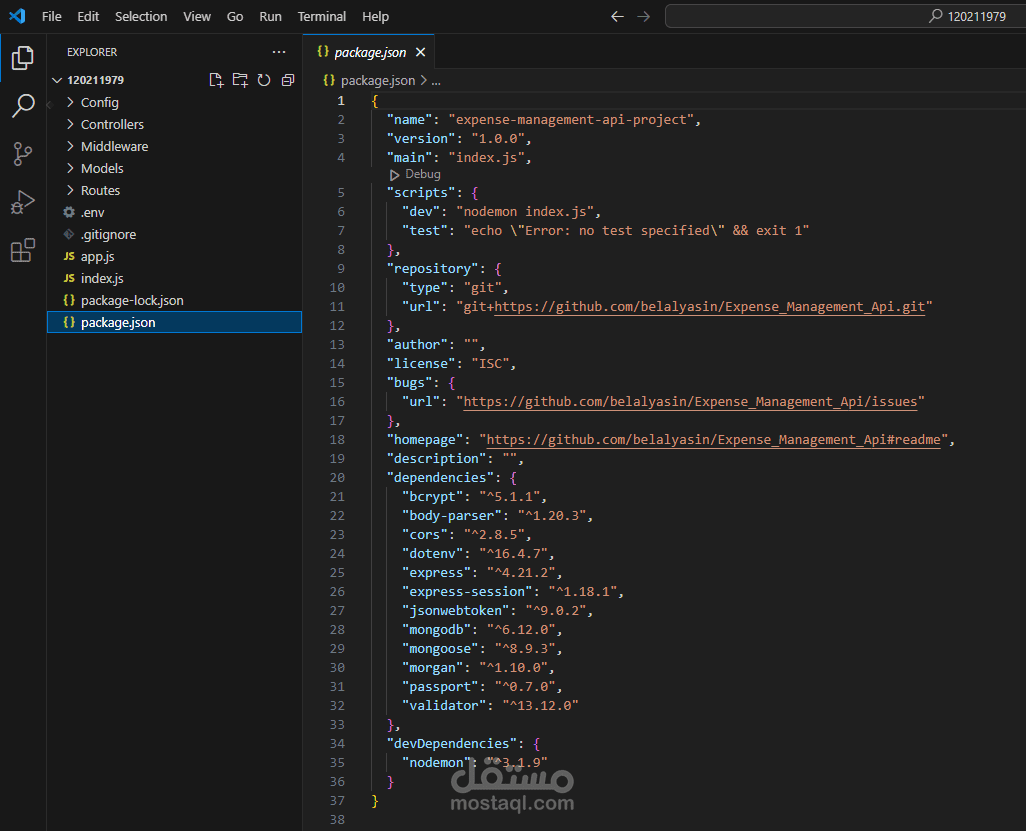Click the VS Code logo icon
This screenshot has height=831, width=1026.
18,16
